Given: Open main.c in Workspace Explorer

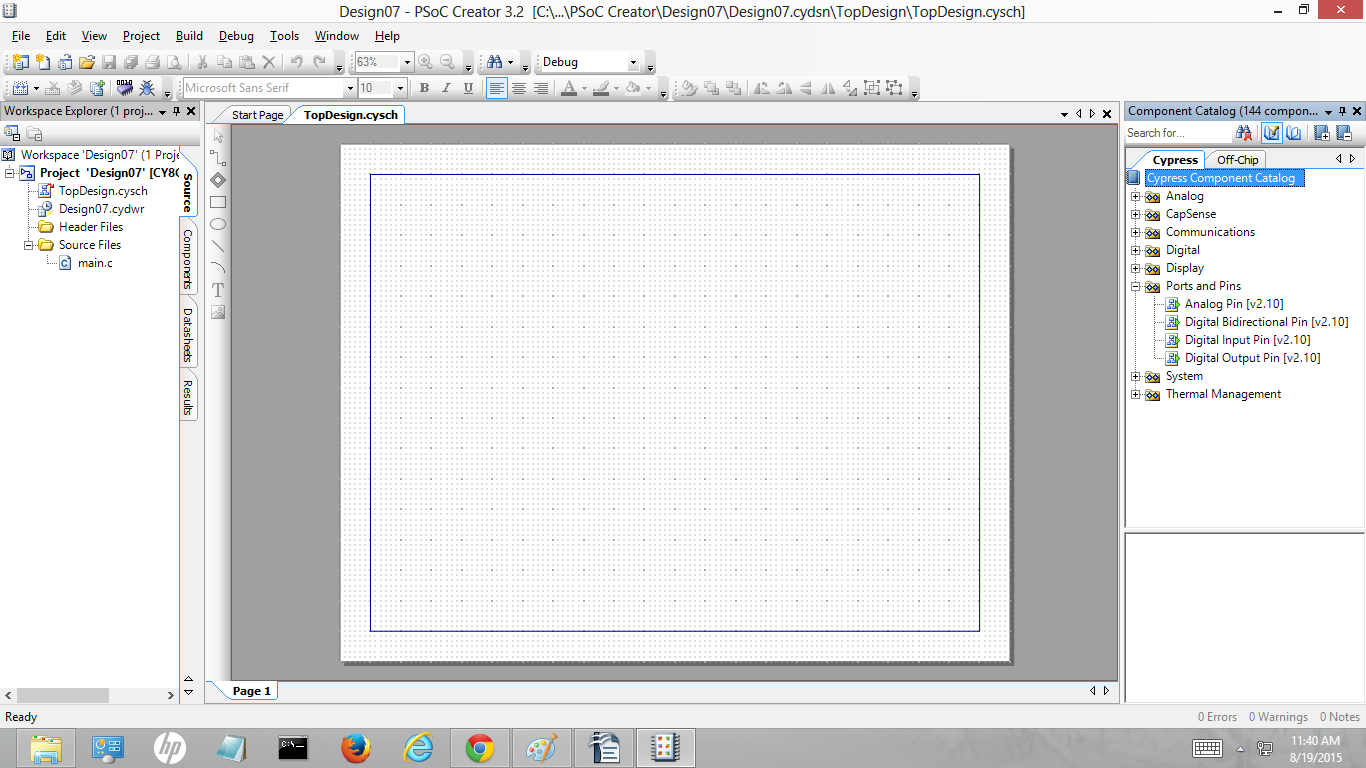Looking at the screenshot, I should click(95, 263).
